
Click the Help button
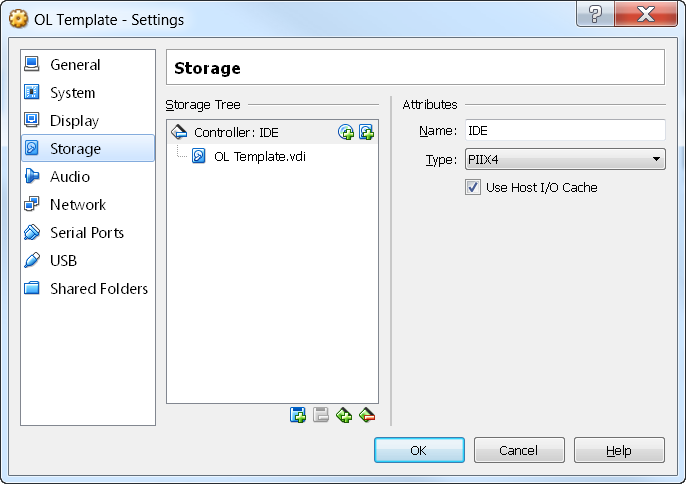(x=619, y=450)
